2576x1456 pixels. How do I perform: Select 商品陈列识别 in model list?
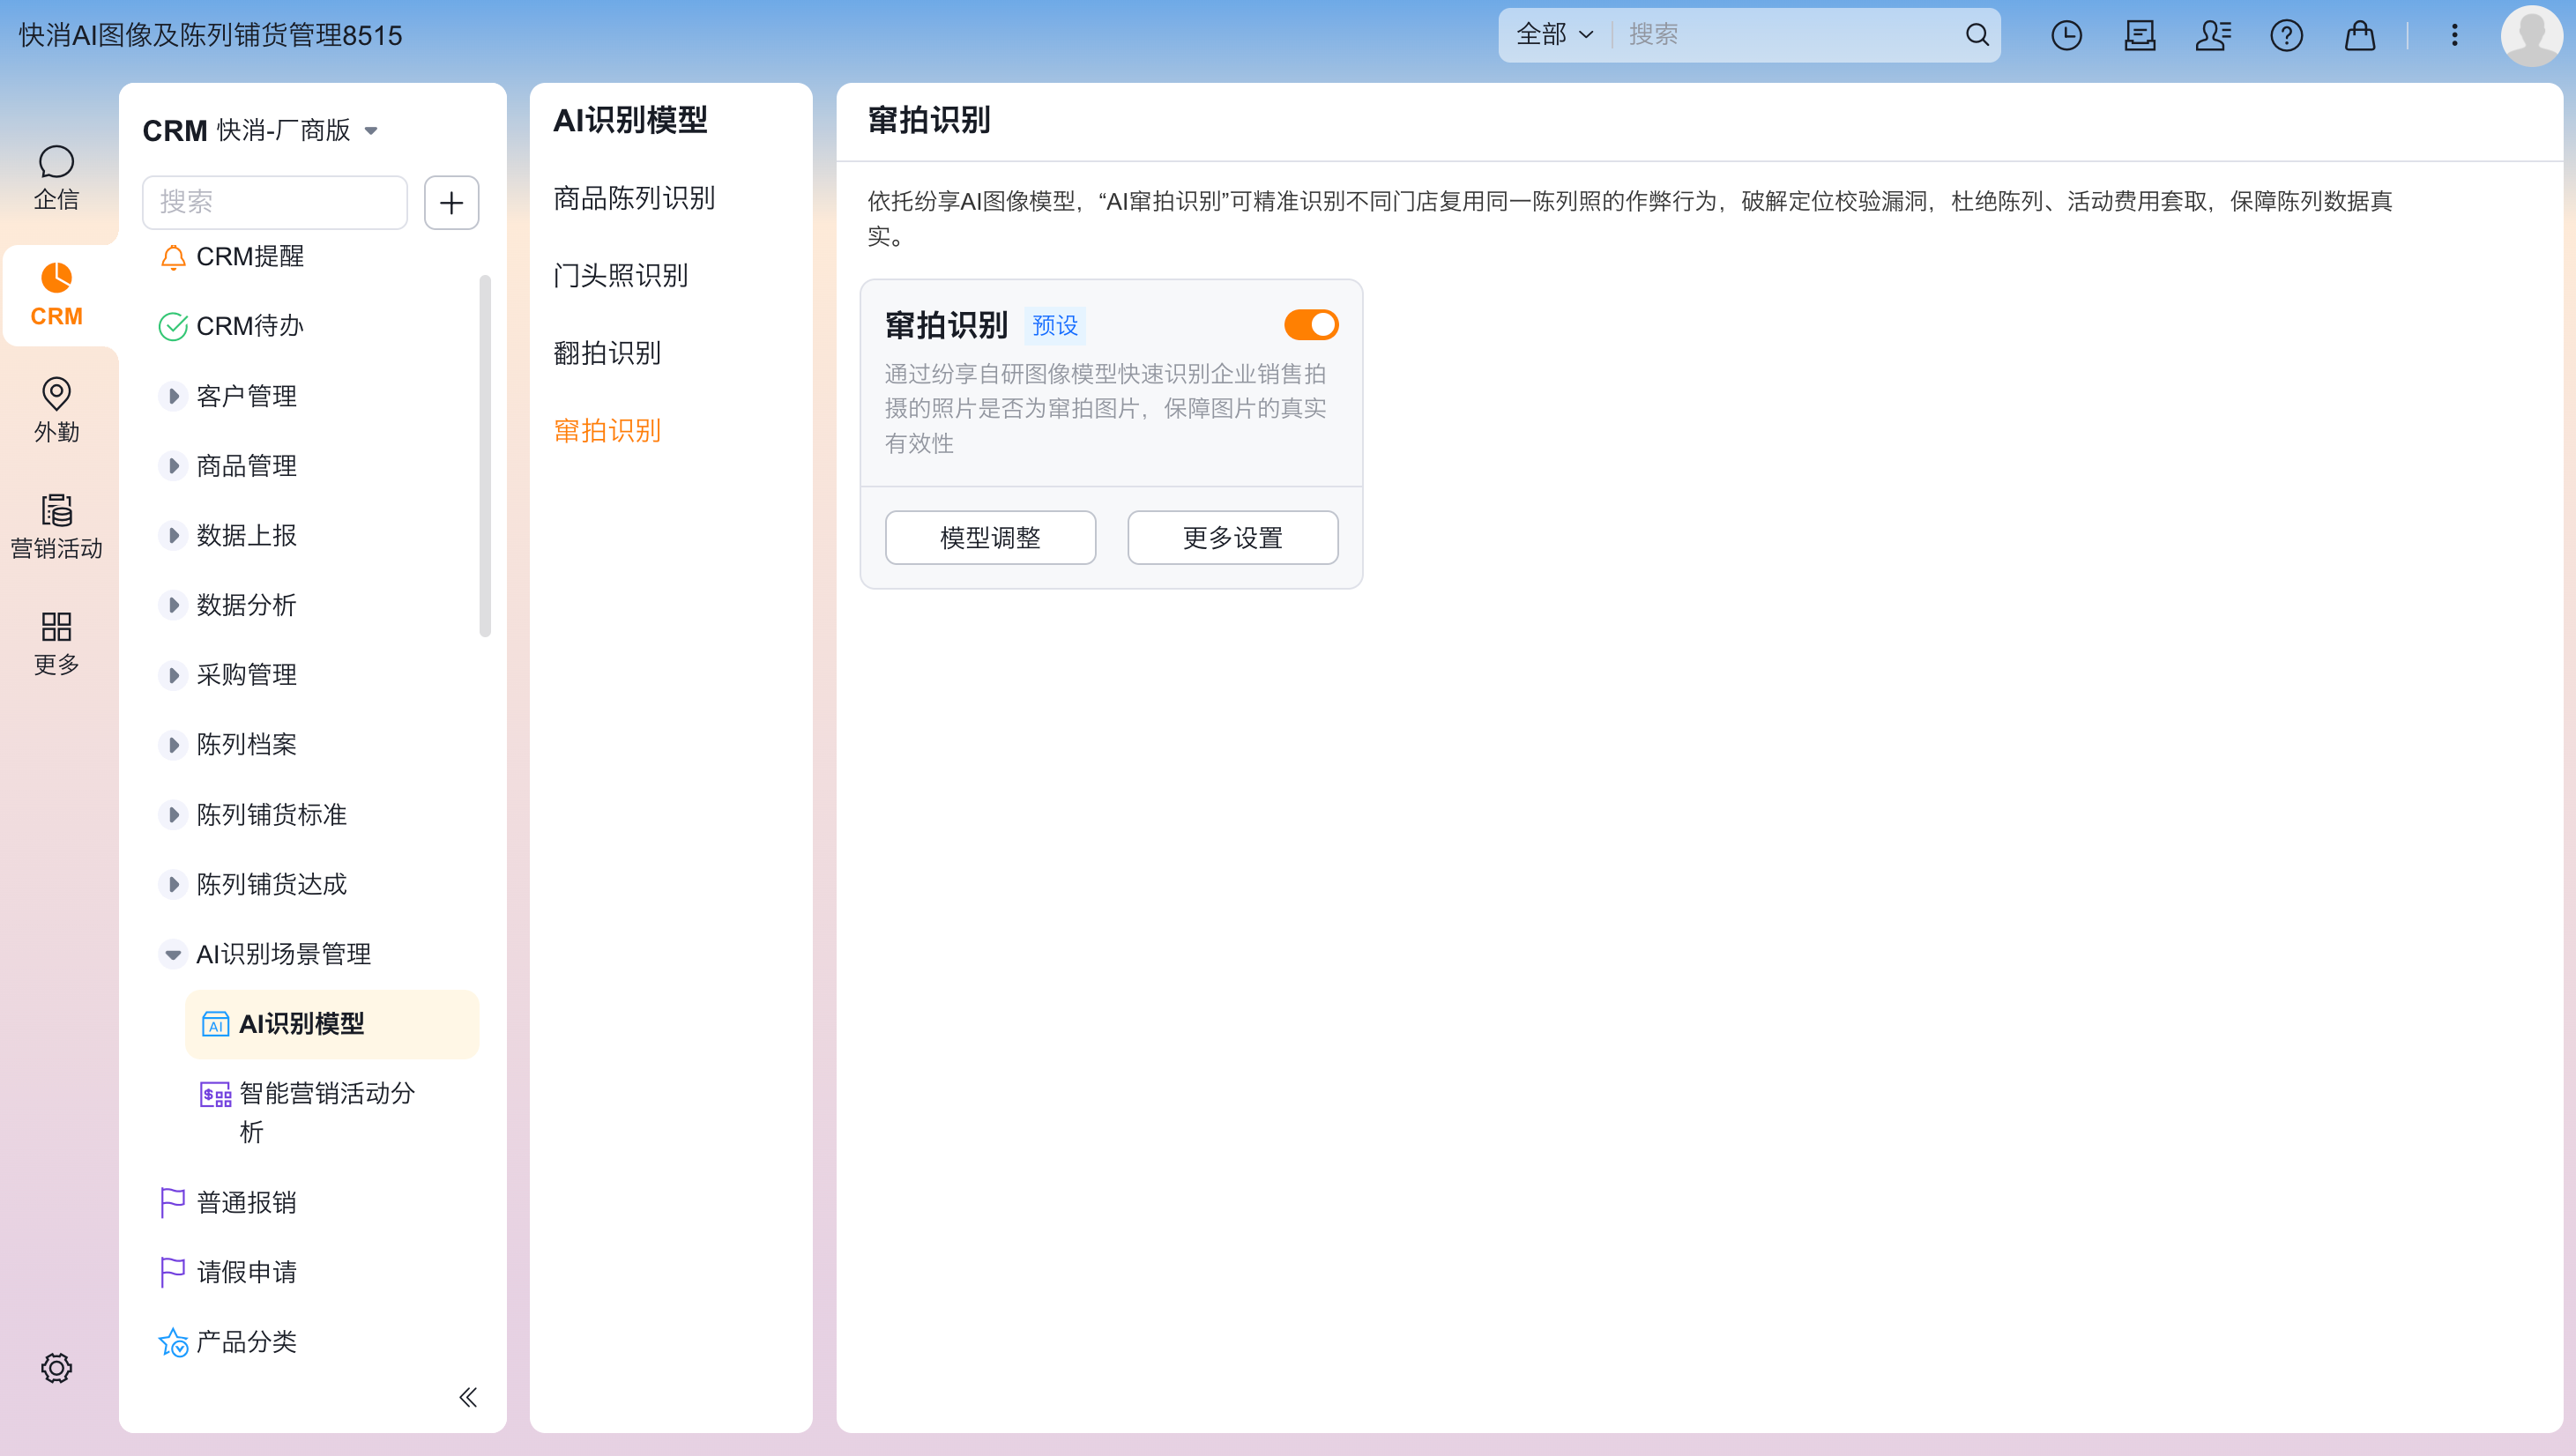pyautogui.click(x=634, y=198)
